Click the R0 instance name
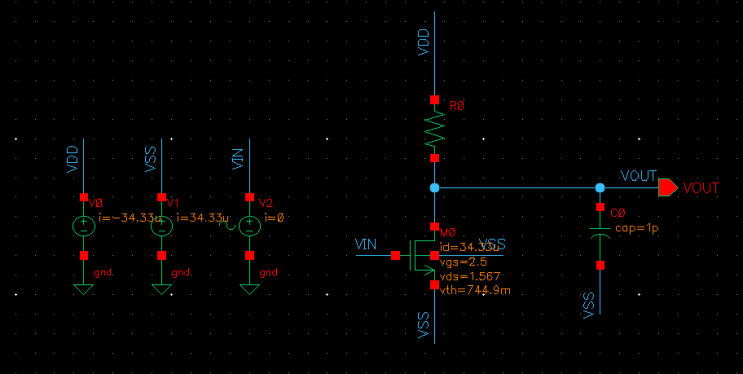 pyautogui.click(x=456, y=106)
